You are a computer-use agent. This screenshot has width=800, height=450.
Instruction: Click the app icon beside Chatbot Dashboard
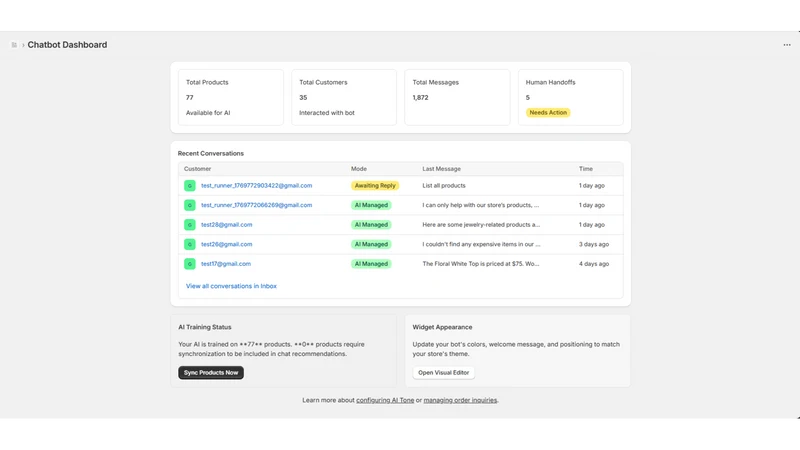pyautogui.click(x=14, y=45)
